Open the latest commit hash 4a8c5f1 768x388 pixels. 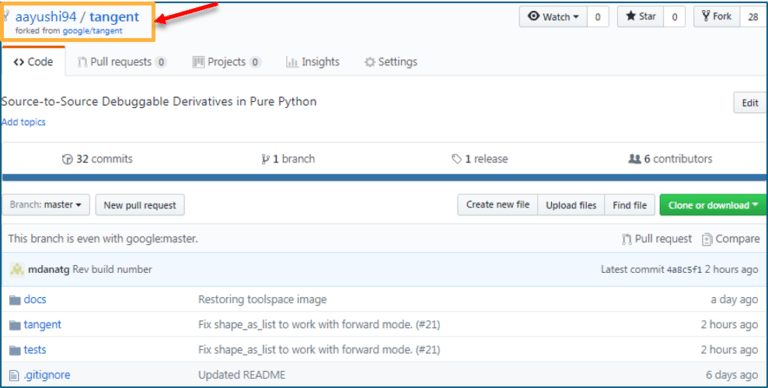point(684,270)
